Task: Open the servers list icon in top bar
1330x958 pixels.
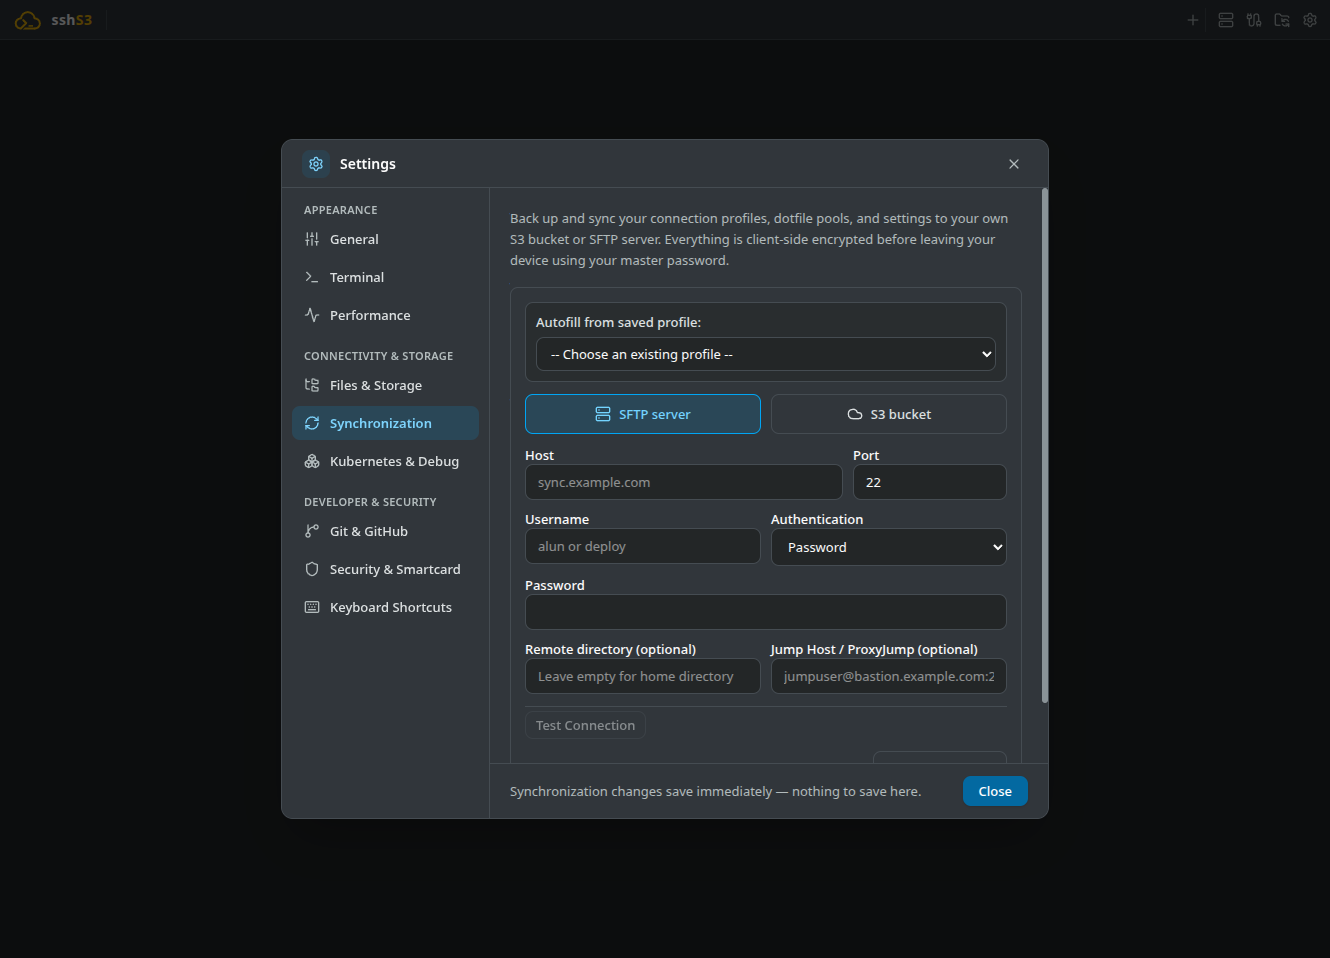Action: coord(1226,20)
